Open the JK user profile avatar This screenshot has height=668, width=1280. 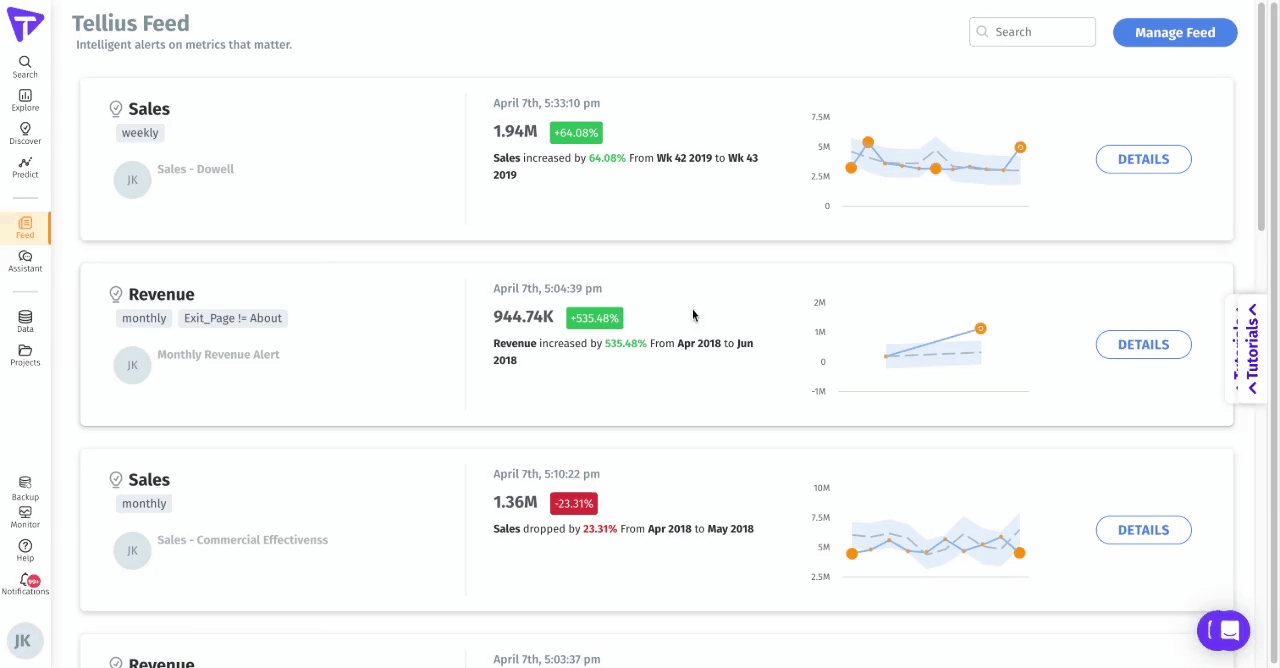point(22,641)
